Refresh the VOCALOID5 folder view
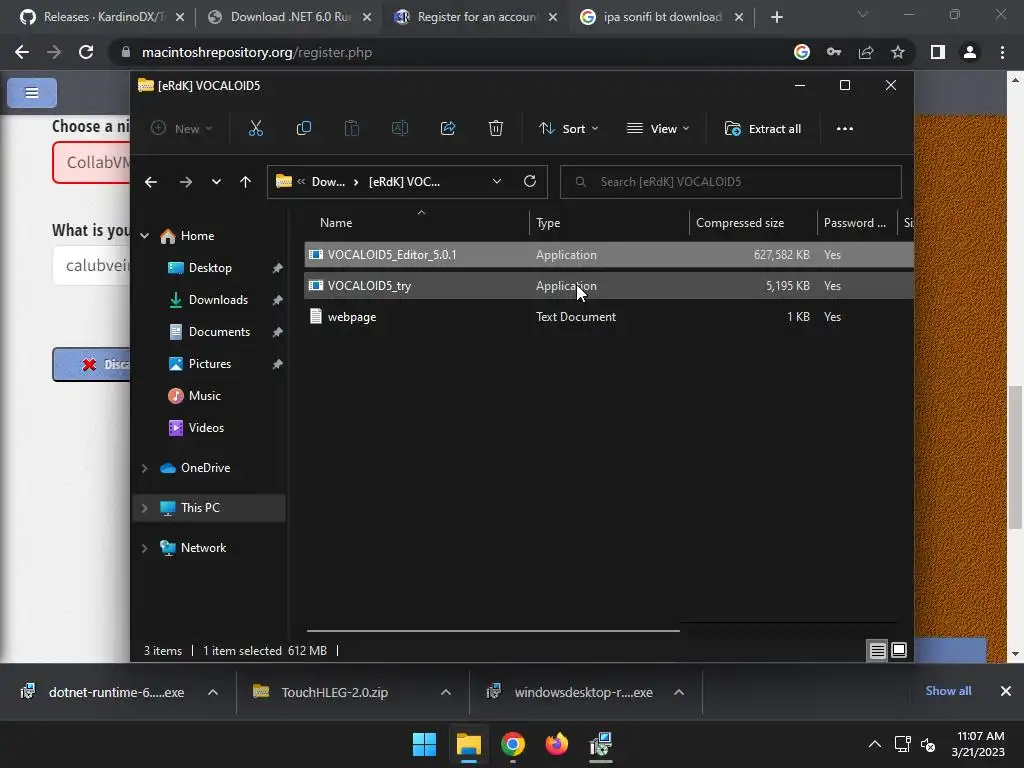Screen dimensions: 1024x768 tap(530, 182)
